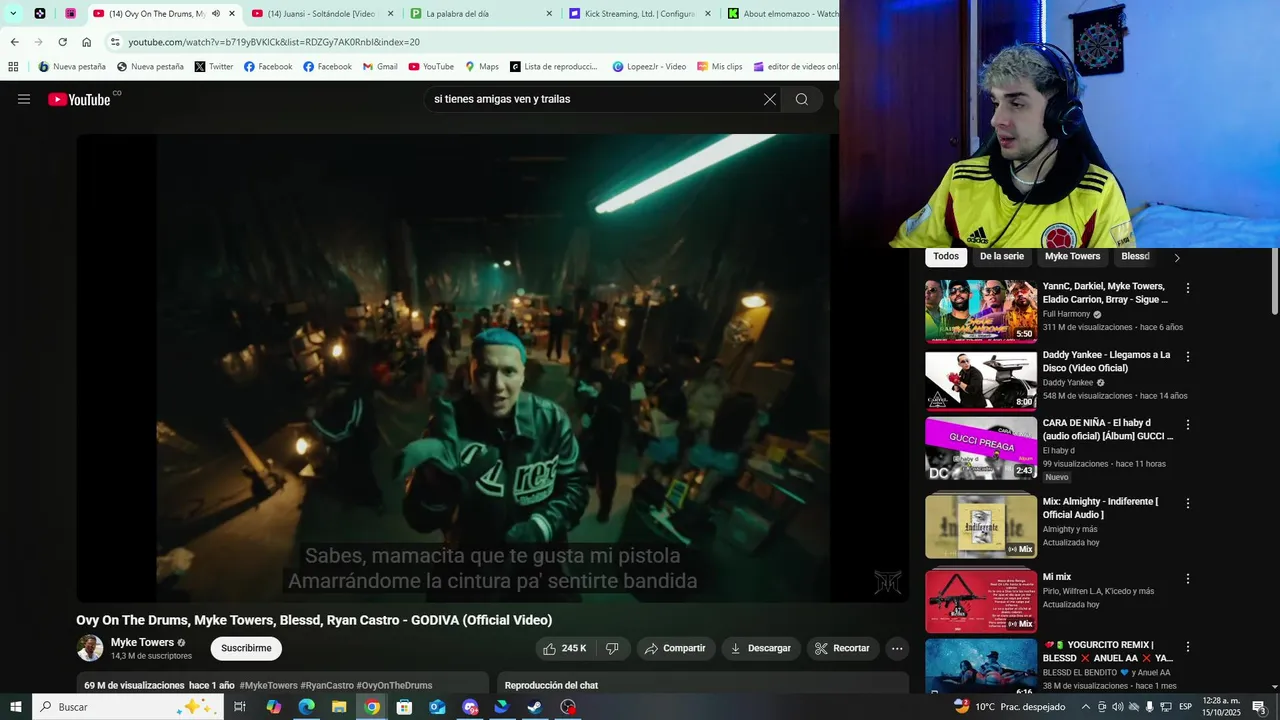Open the YouTube bookmark
The image size is (1280, 720).
pyautogui.click(x=431, y=67)
